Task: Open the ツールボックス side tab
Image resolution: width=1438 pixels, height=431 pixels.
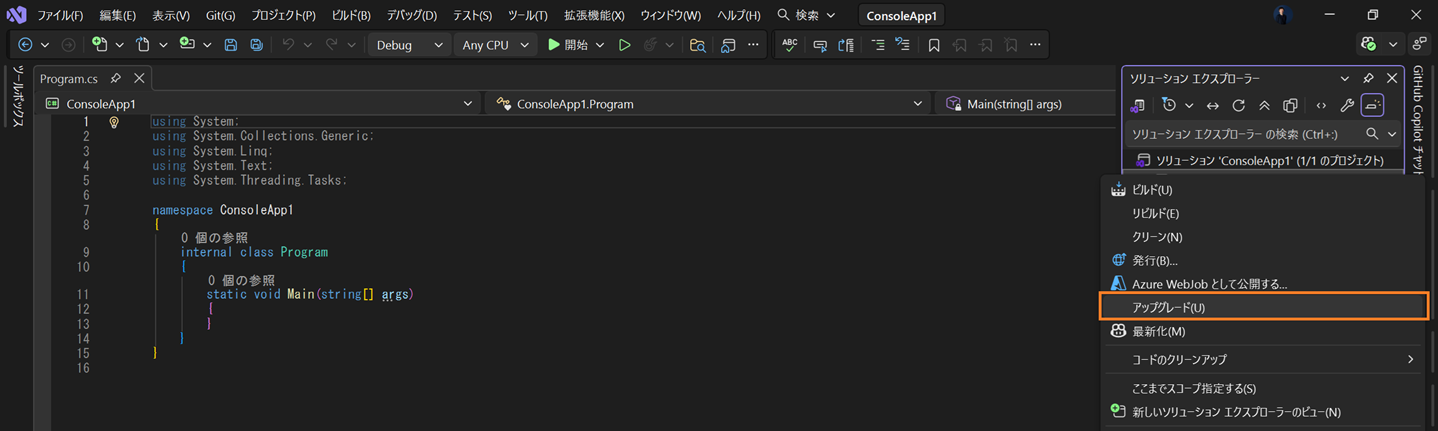Action: click(x=17, y=96)
